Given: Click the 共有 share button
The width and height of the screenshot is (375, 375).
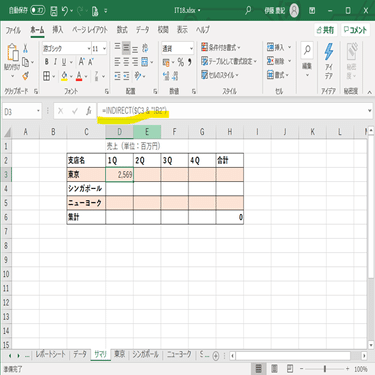Looking at the screenshot, I should tap(325, 30).
